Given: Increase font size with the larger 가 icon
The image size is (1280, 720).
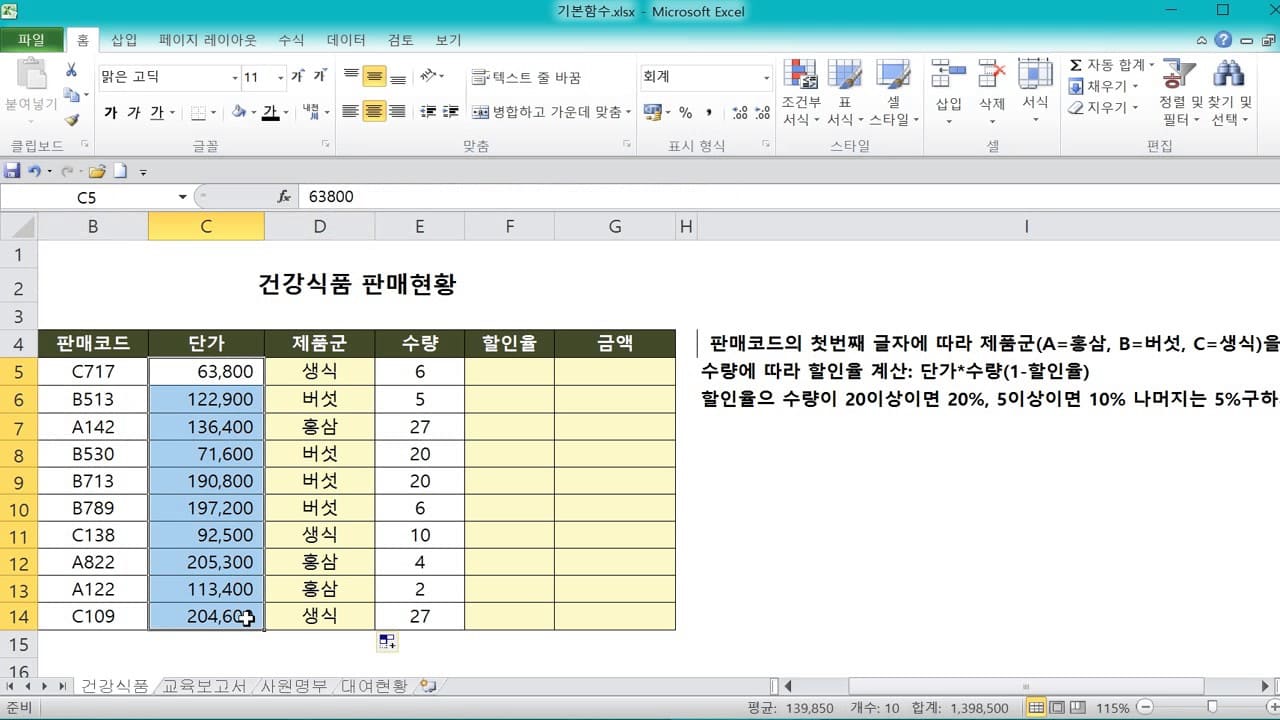Looking at the screenshot, I should pos(298,77).
